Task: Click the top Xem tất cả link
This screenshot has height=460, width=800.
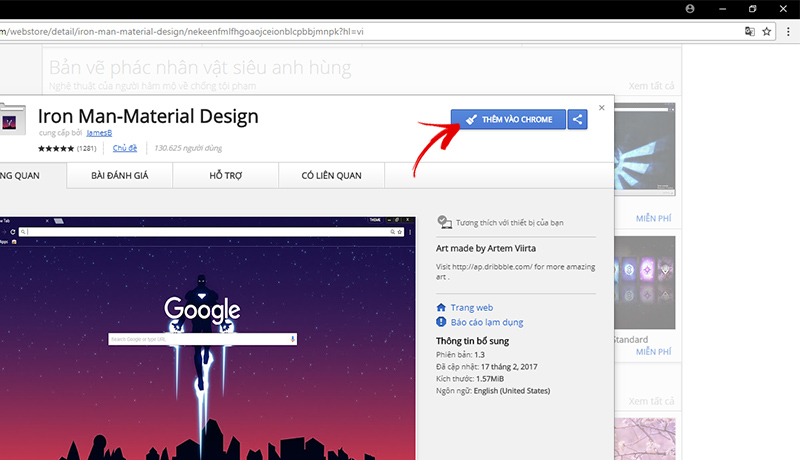Action: point(651,86)
